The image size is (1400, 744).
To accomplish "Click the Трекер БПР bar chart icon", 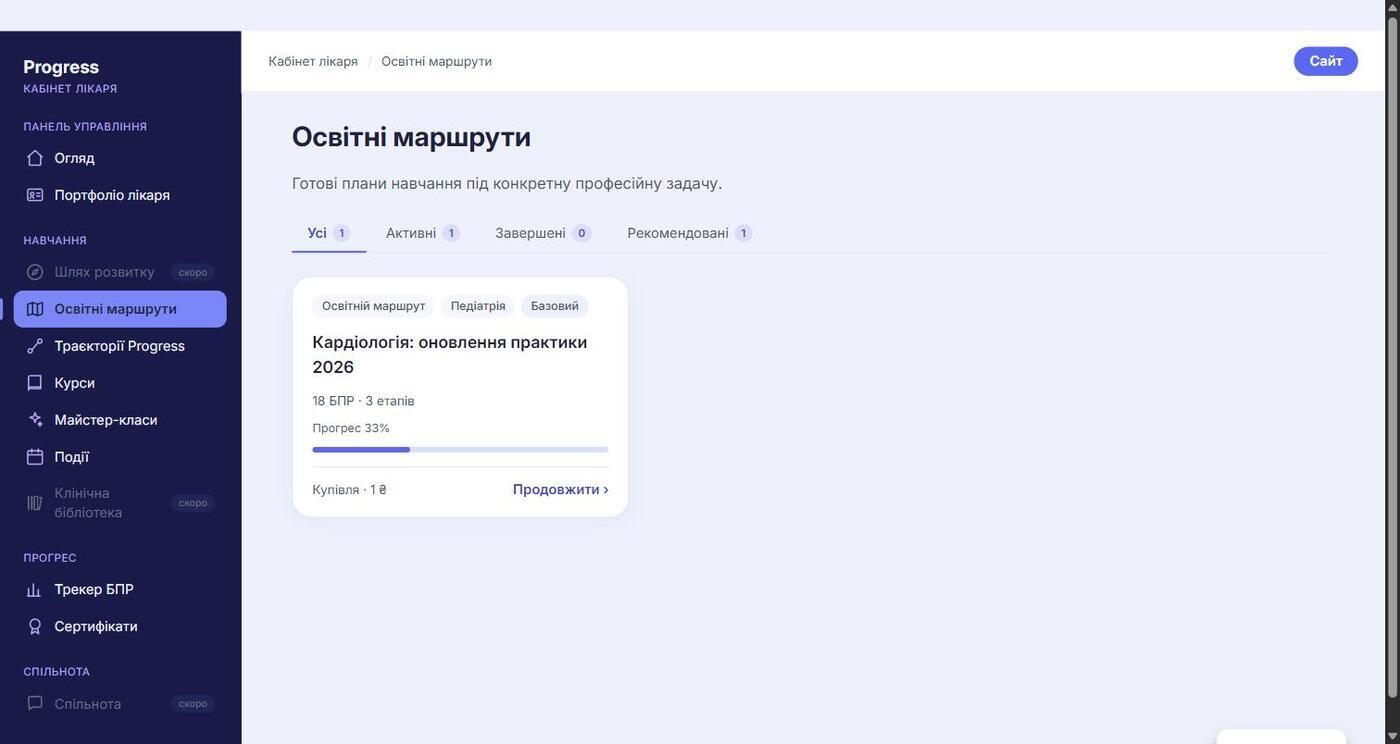I will click(35, 590).
